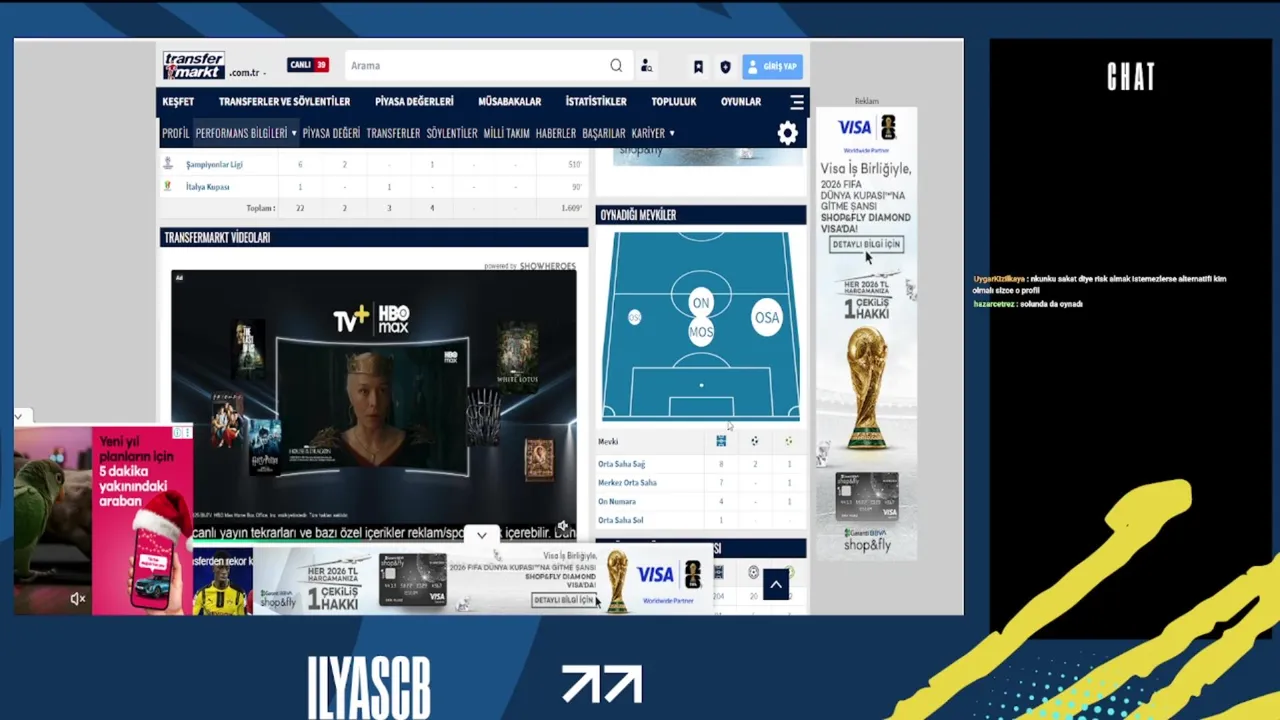
Task: Open the Orta Saha Sağ position link
Action: pyautogui.click(x=621, y=464)
